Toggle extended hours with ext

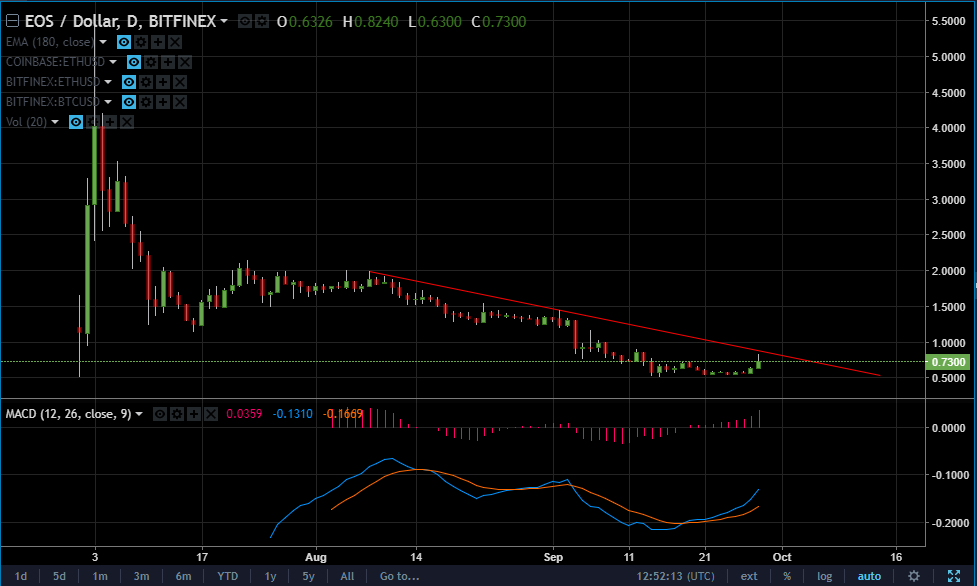(x=749, y=576)
